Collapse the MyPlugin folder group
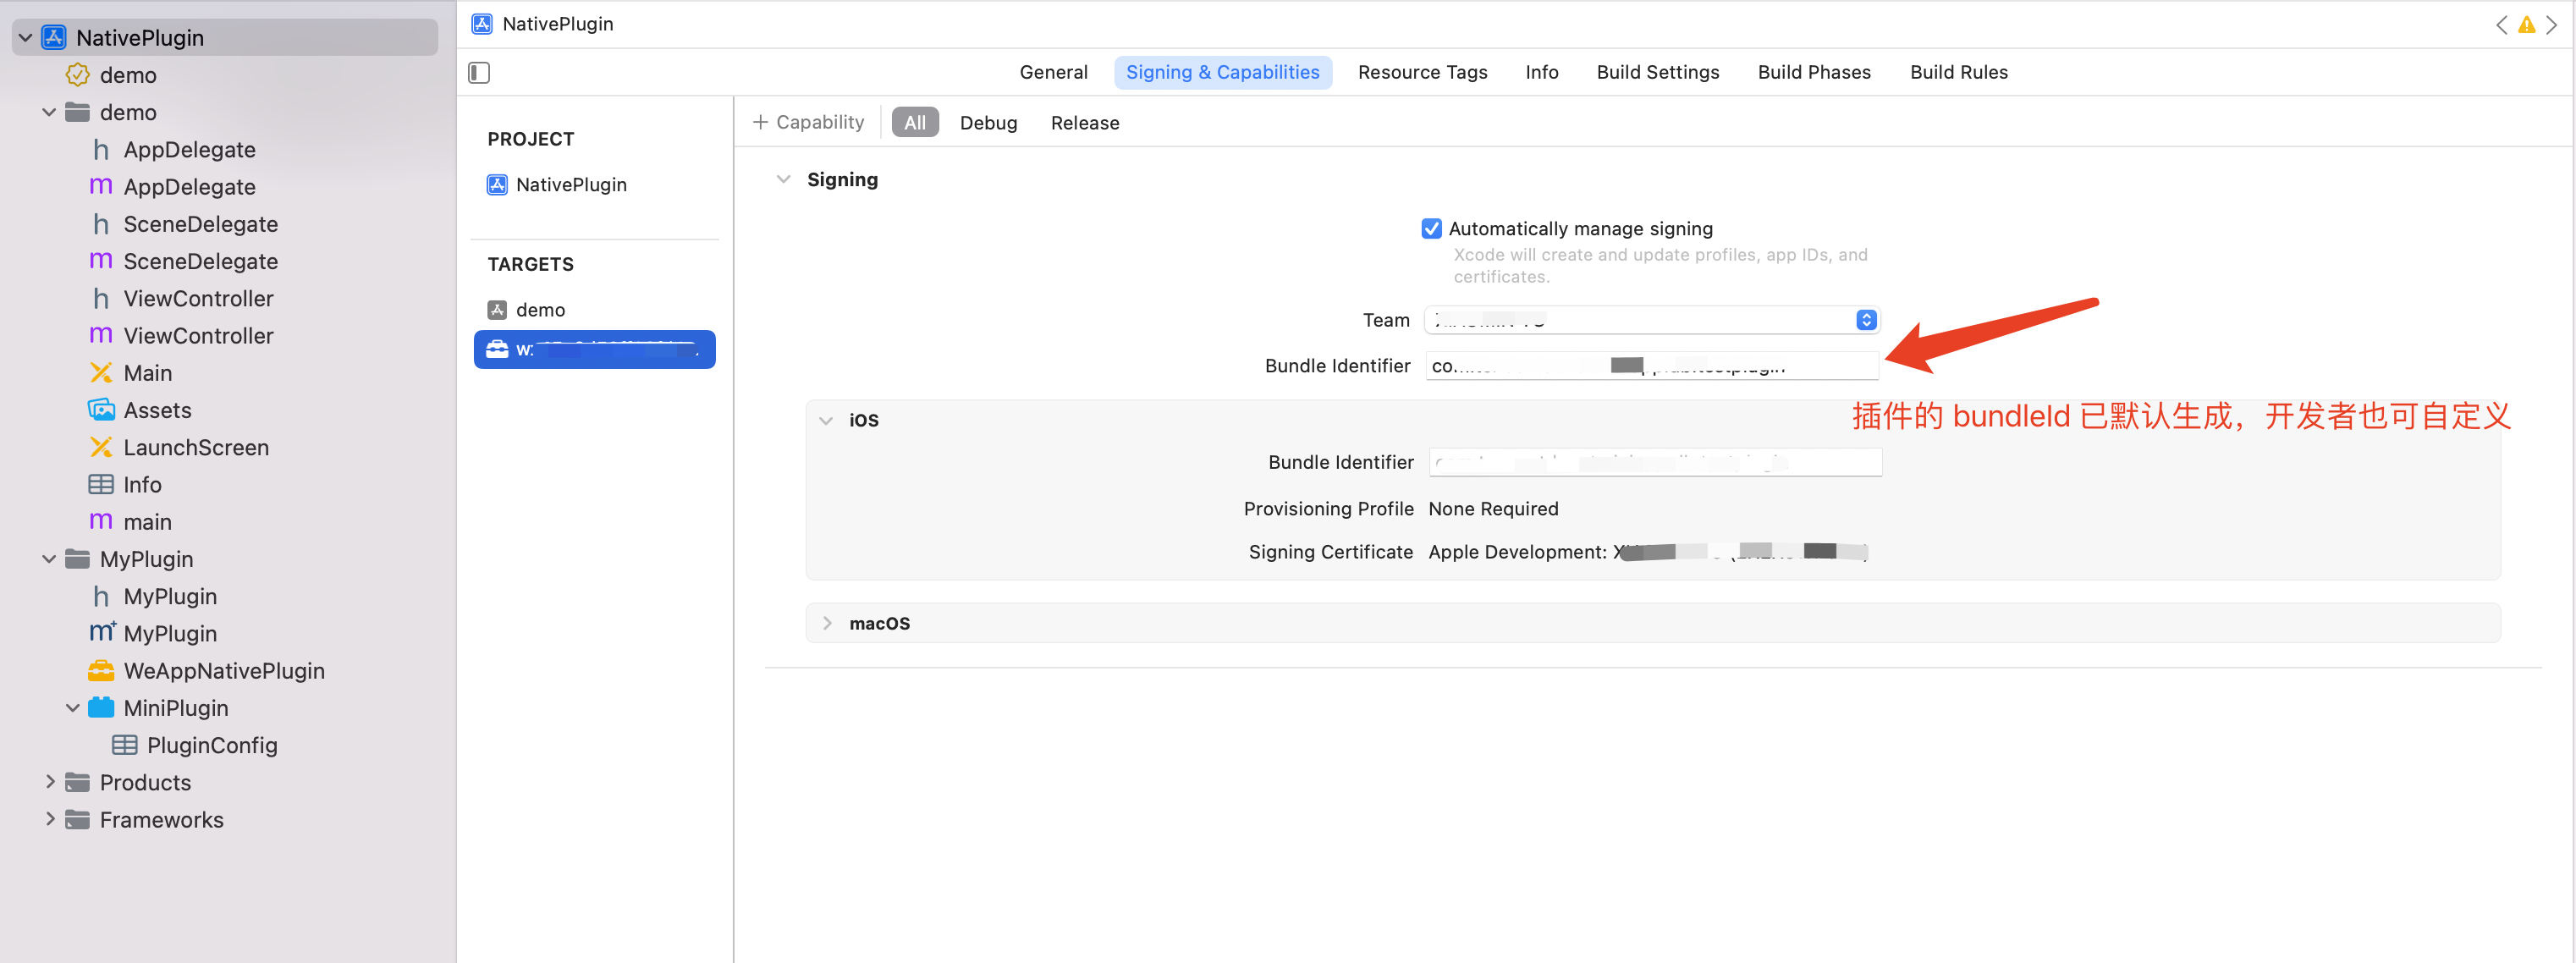Screen dimensions: 2576x963 tap(49, 559)
